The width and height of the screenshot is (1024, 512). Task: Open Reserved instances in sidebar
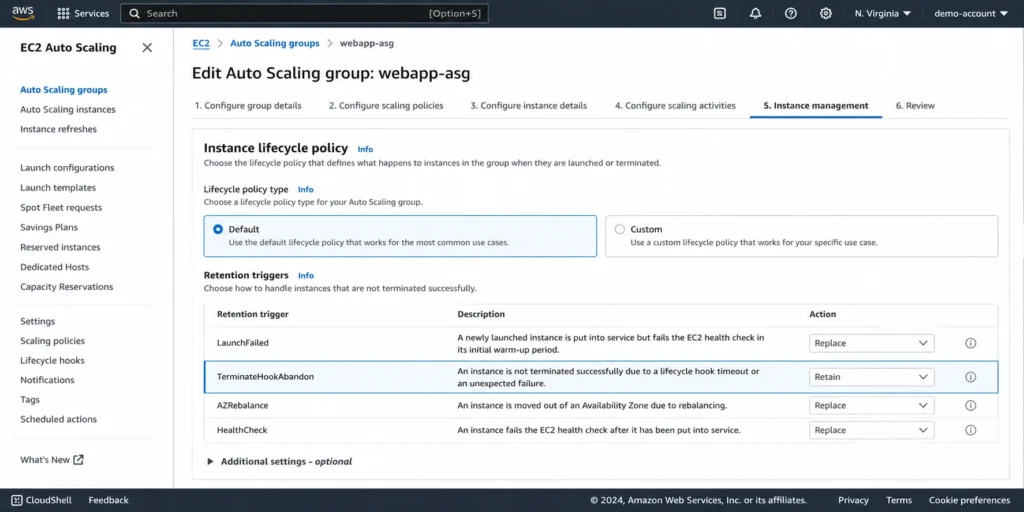click(60, 248)
